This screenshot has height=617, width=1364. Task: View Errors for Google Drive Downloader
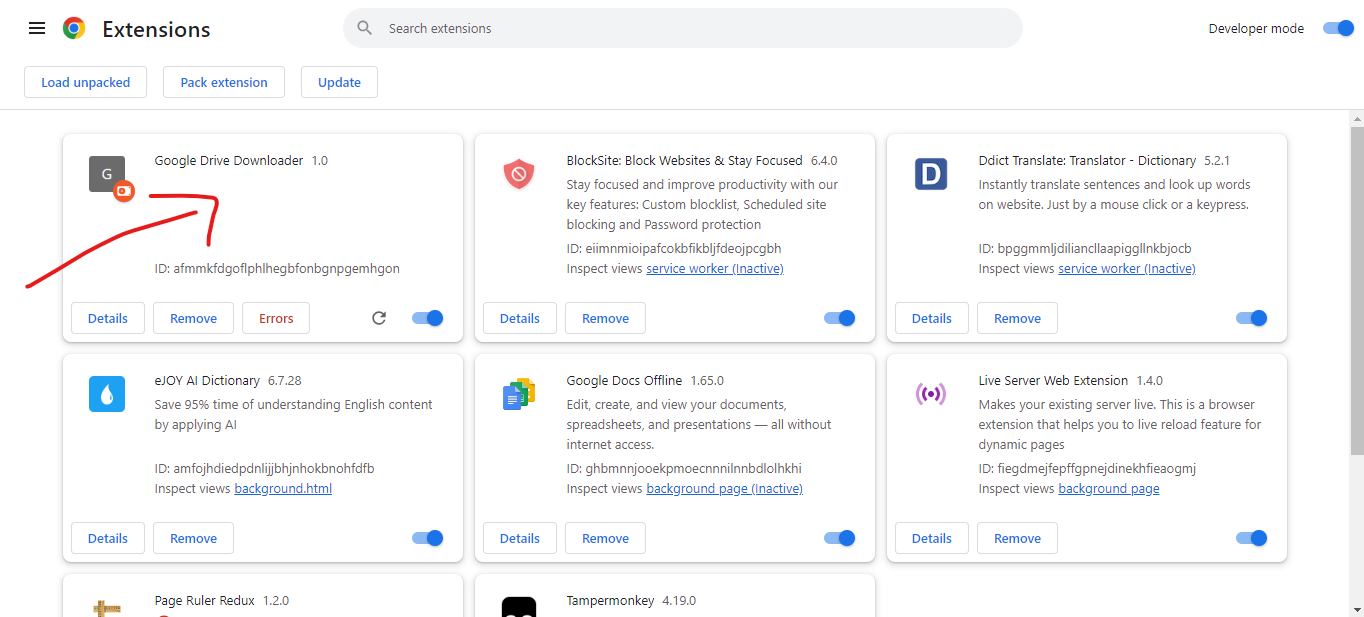275,317
